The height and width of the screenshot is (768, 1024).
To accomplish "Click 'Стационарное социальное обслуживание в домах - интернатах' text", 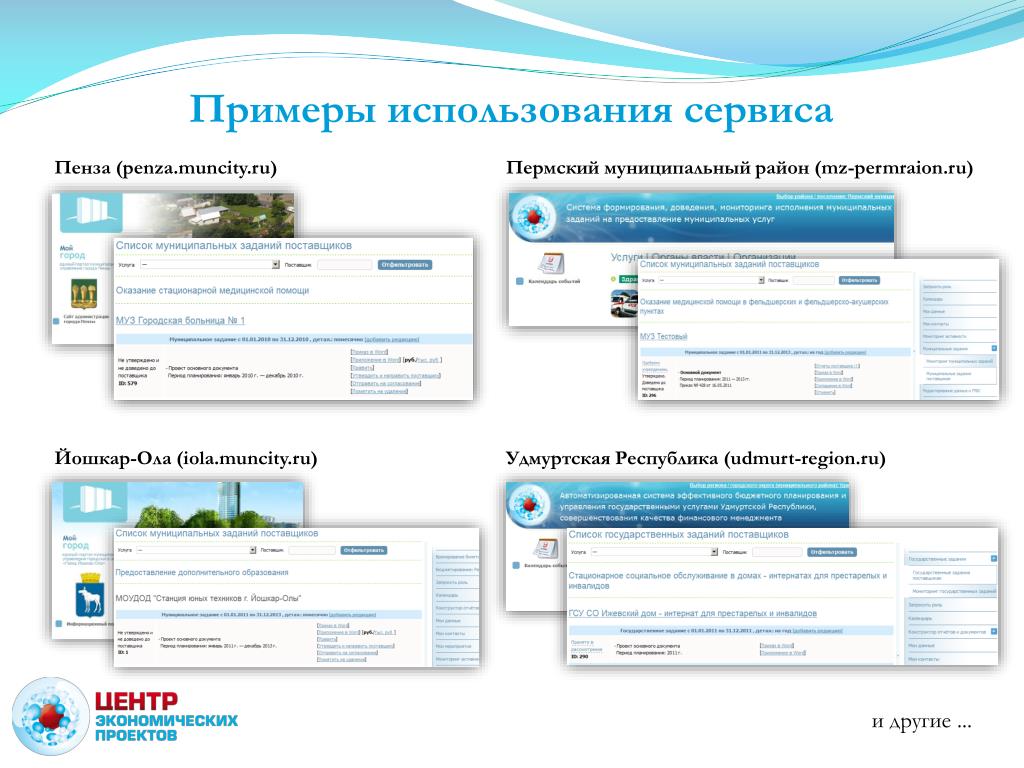I will click(728, 581).
